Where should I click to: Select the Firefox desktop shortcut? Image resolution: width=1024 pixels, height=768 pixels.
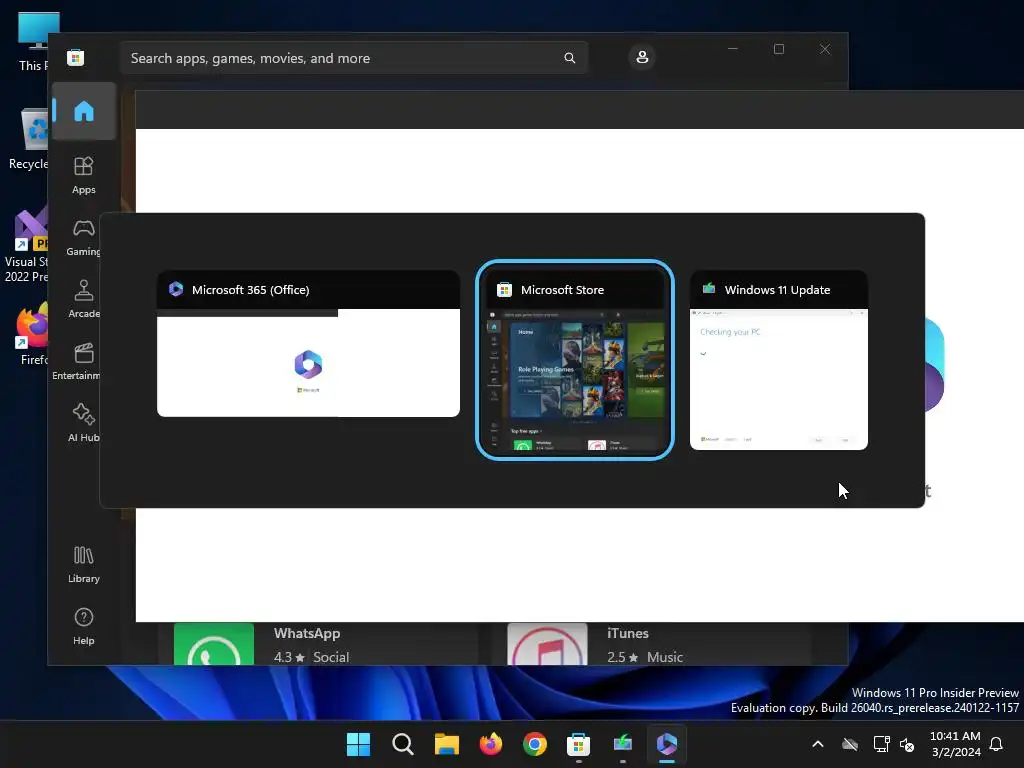(x=31, y=334)
